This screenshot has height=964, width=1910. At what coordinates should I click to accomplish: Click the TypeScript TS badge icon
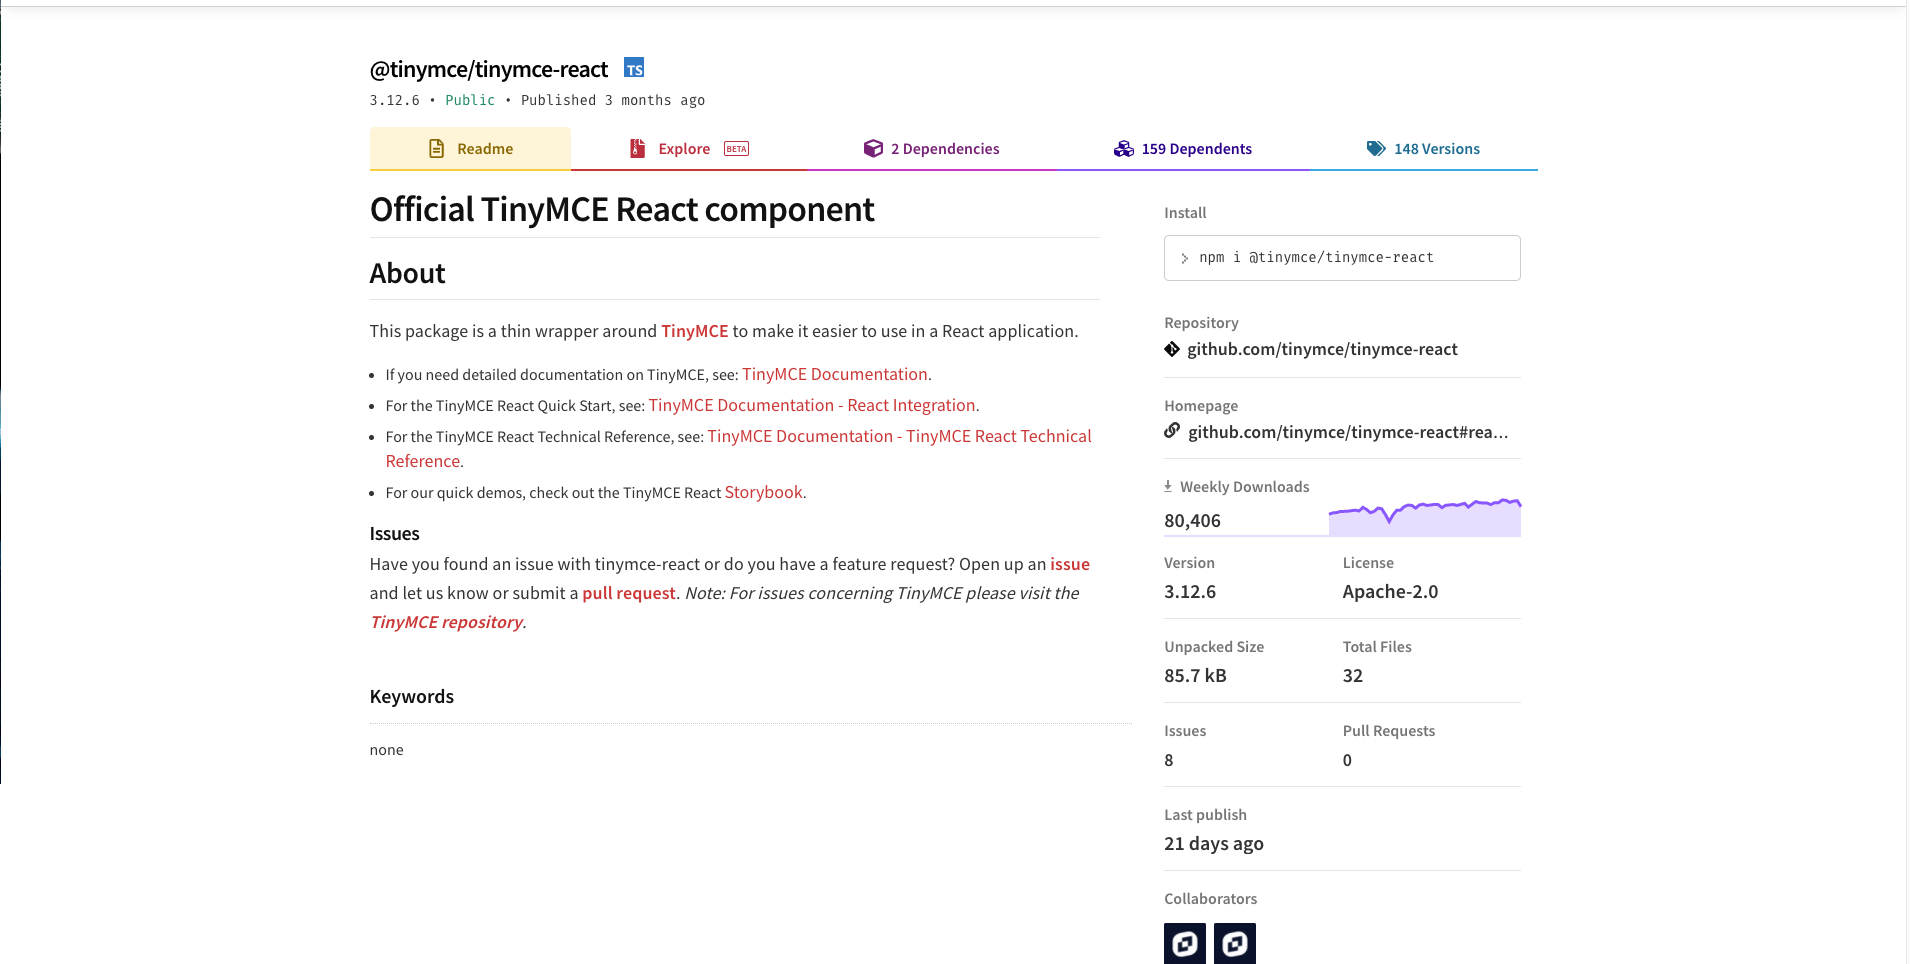pos(634,68)
